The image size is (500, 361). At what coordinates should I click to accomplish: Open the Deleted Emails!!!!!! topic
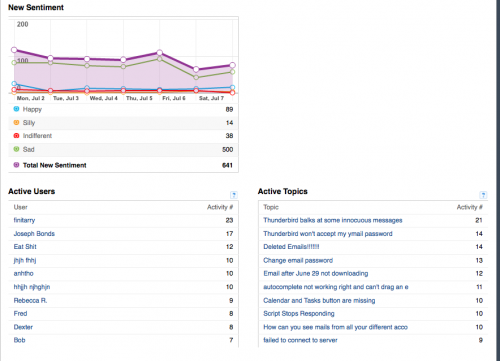(x=291, y=247)
